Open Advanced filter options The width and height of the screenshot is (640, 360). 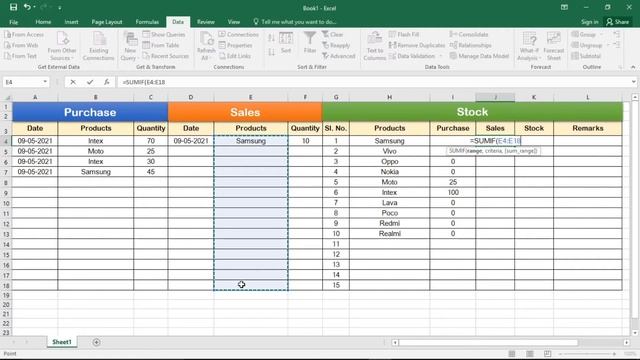coord(338,56)
